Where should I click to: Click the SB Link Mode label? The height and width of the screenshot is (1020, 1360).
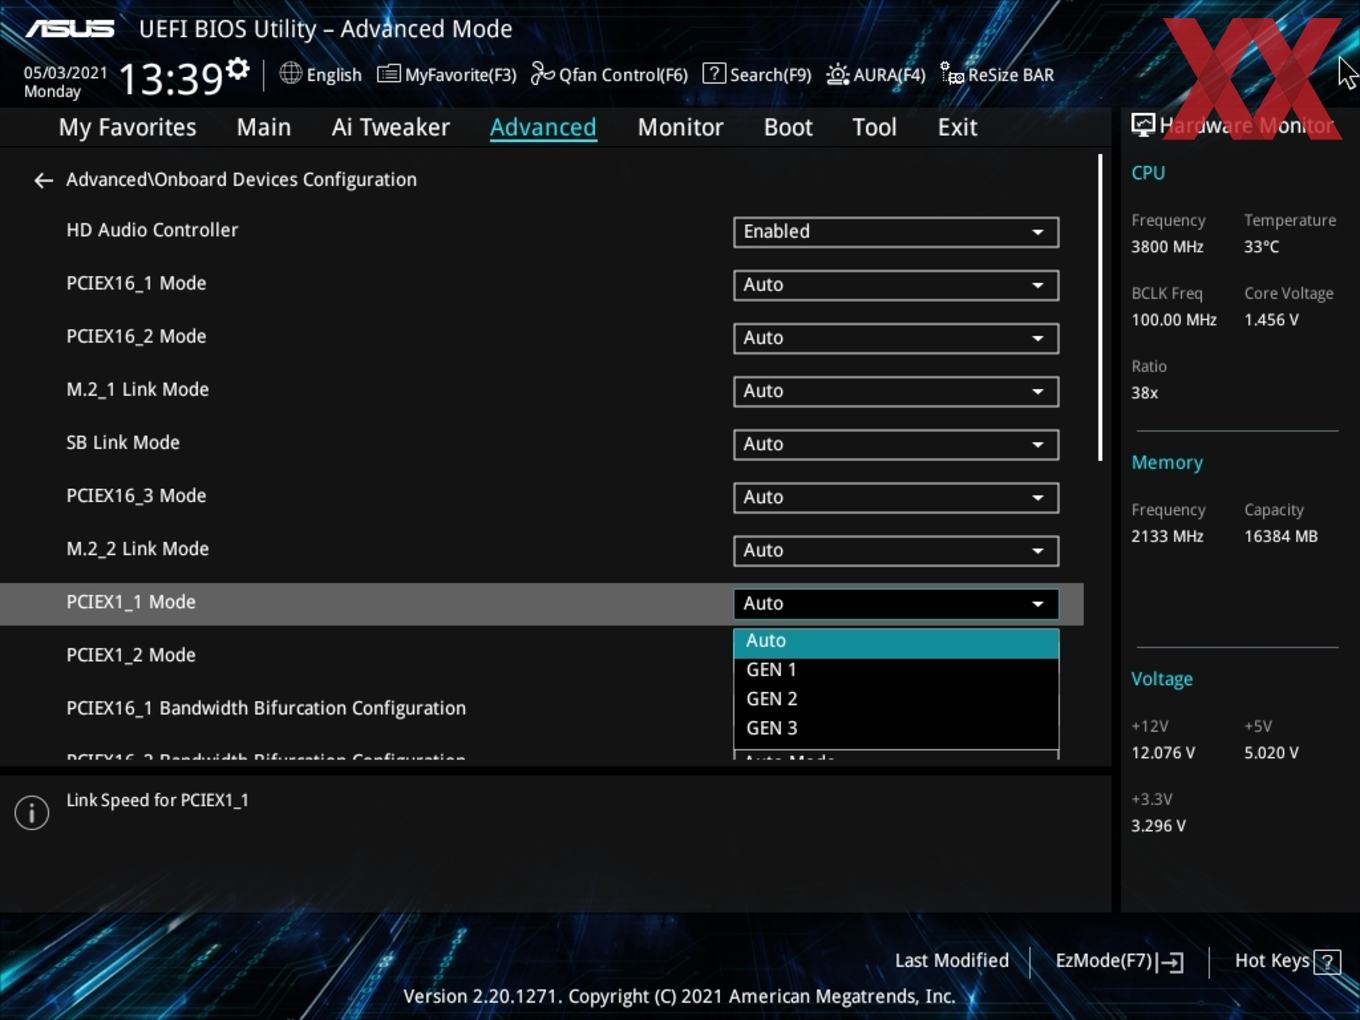coord(123,443)
